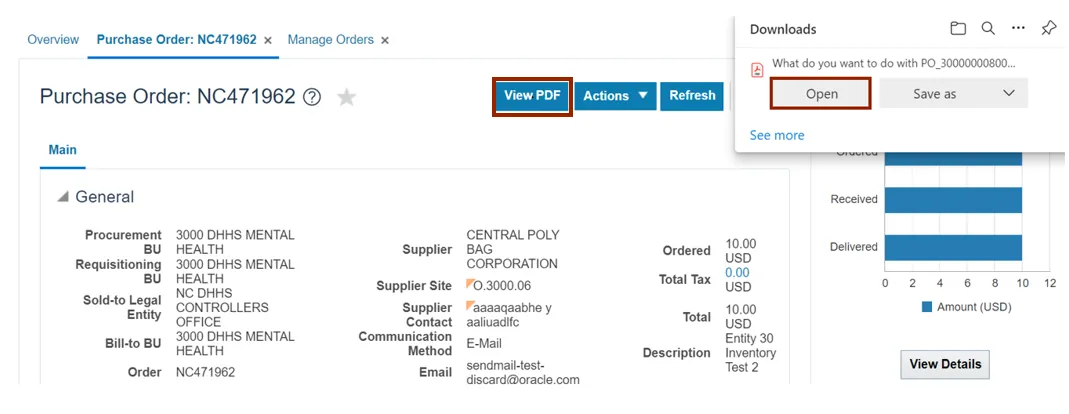Close the Purchase Order NC471962 tab
This screenshot has height=414, width=1069.
(267, 41)
